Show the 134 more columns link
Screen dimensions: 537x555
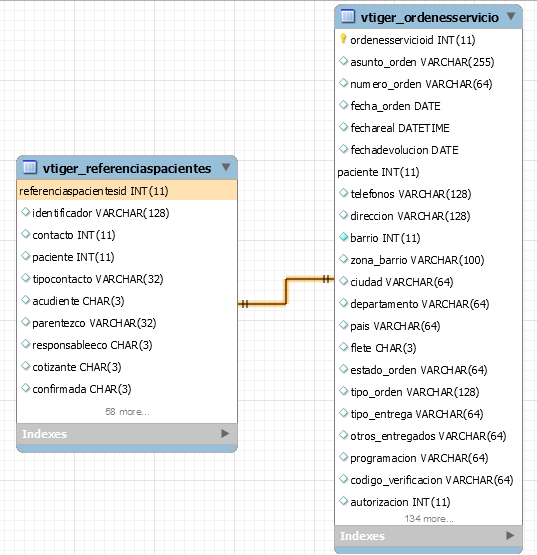click(429, 519)
